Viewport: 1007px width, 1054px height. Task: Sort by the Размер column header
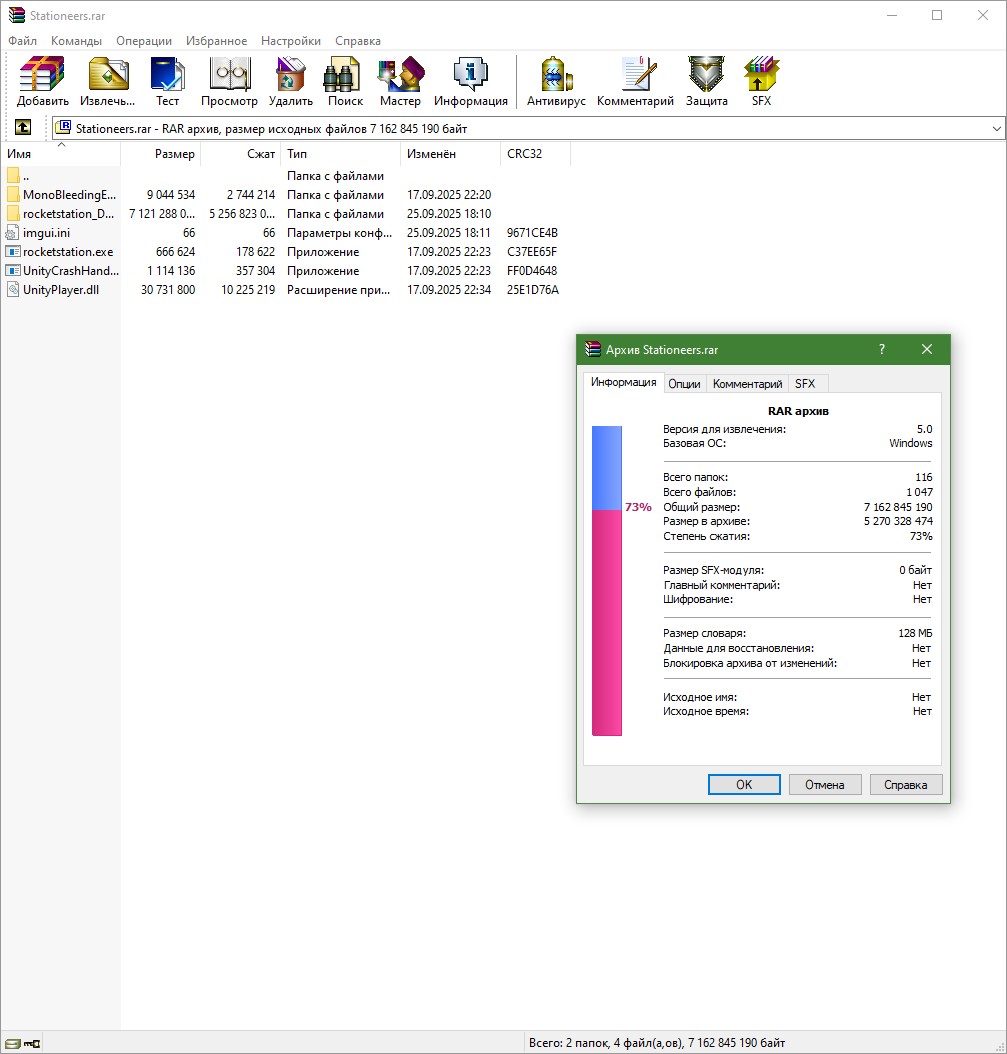[161, 154]
